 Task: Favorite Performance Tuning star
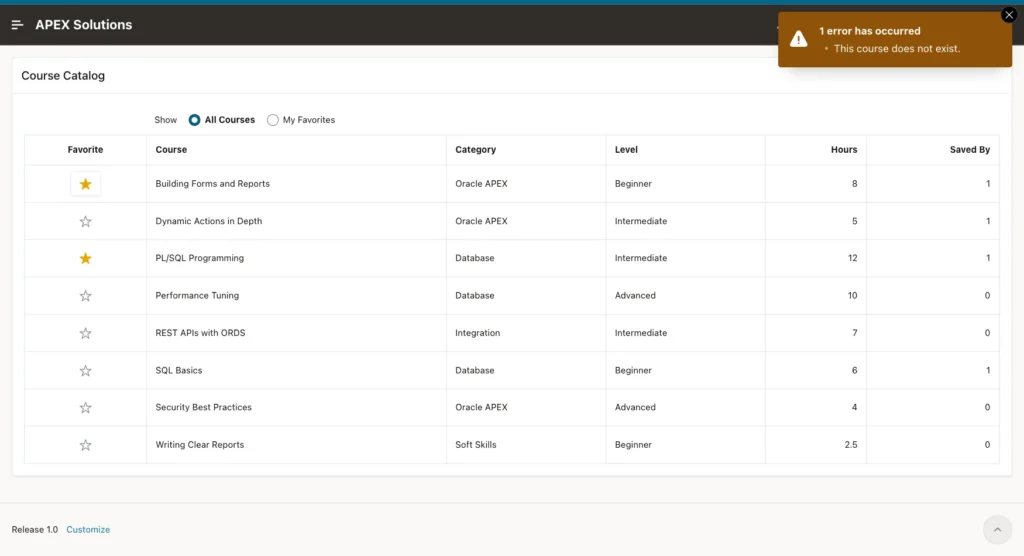click(x=86, y=296)
